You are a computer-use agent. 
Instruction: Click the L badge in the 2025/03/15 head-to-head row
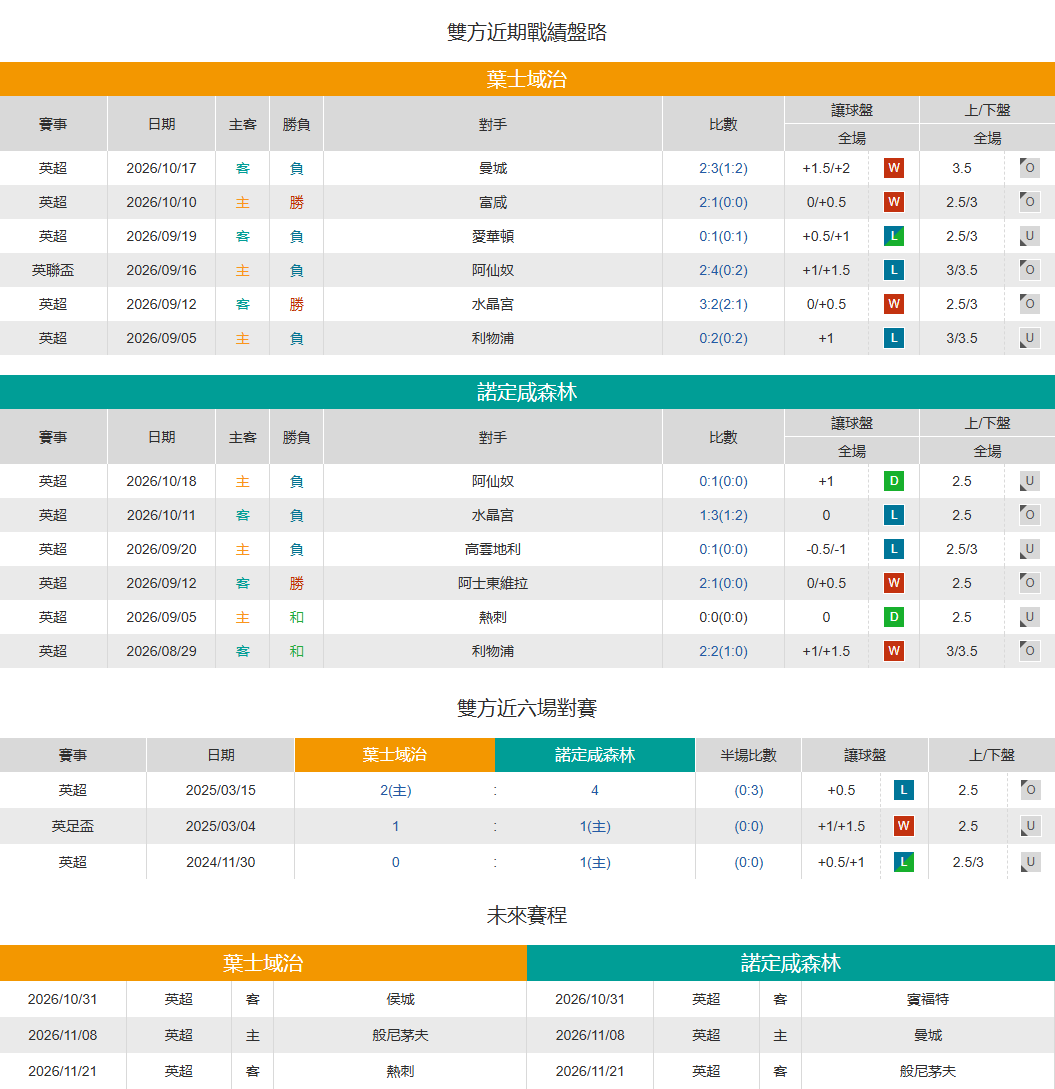(903, 790)
